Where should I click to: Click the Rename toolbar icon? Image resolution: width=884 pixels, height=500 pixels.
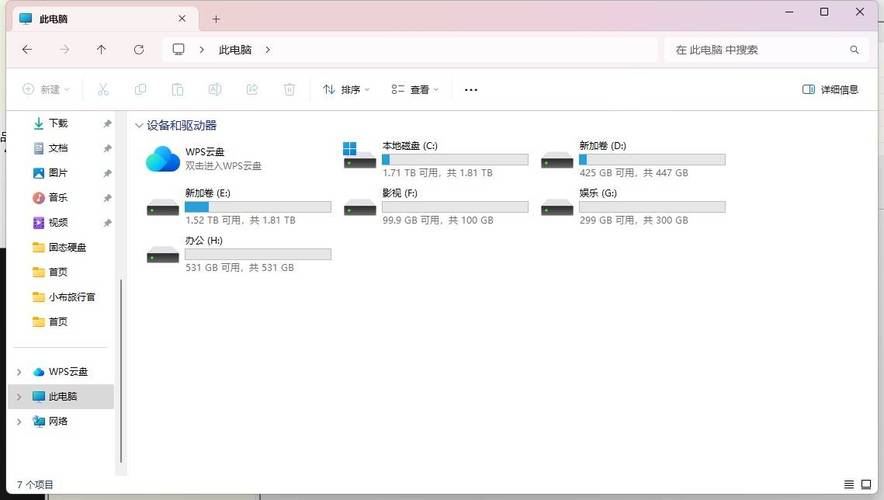215,89
